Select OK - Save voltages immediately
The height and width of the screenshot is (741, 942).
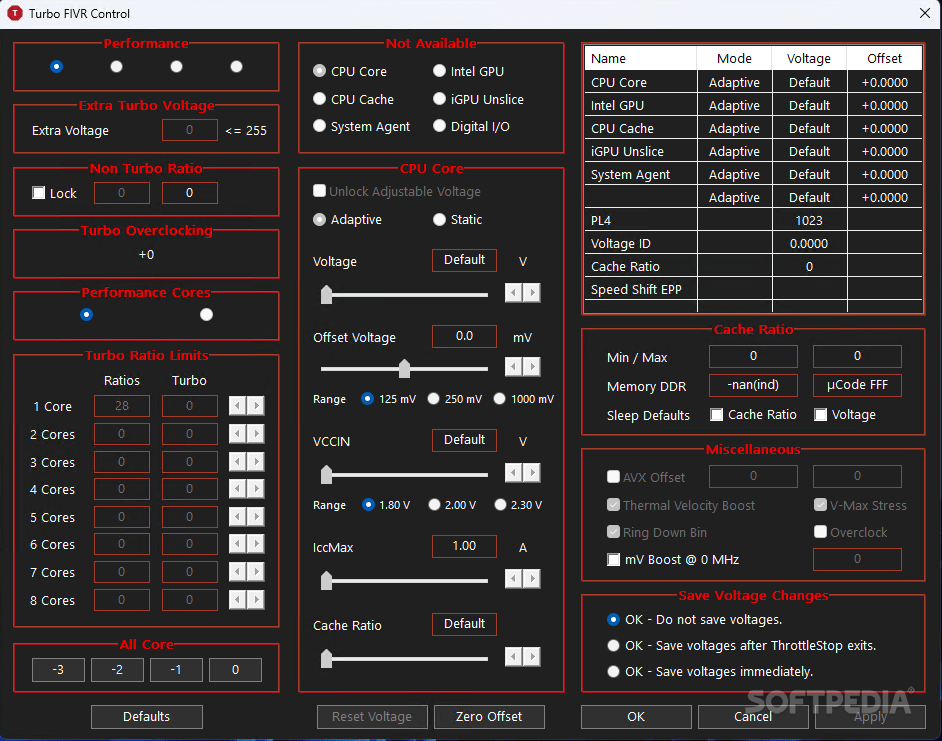(613, 671)
